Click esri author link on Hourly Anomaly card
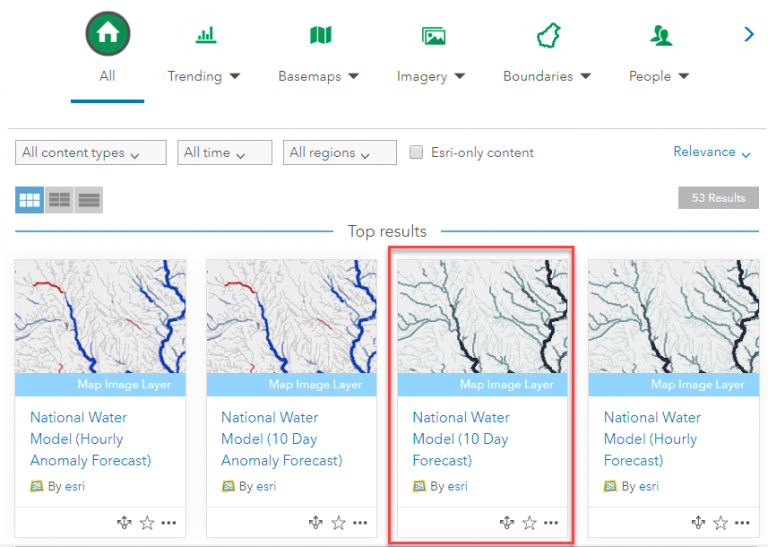The height and width of the screenshot is (547, 768). point(75,486)
